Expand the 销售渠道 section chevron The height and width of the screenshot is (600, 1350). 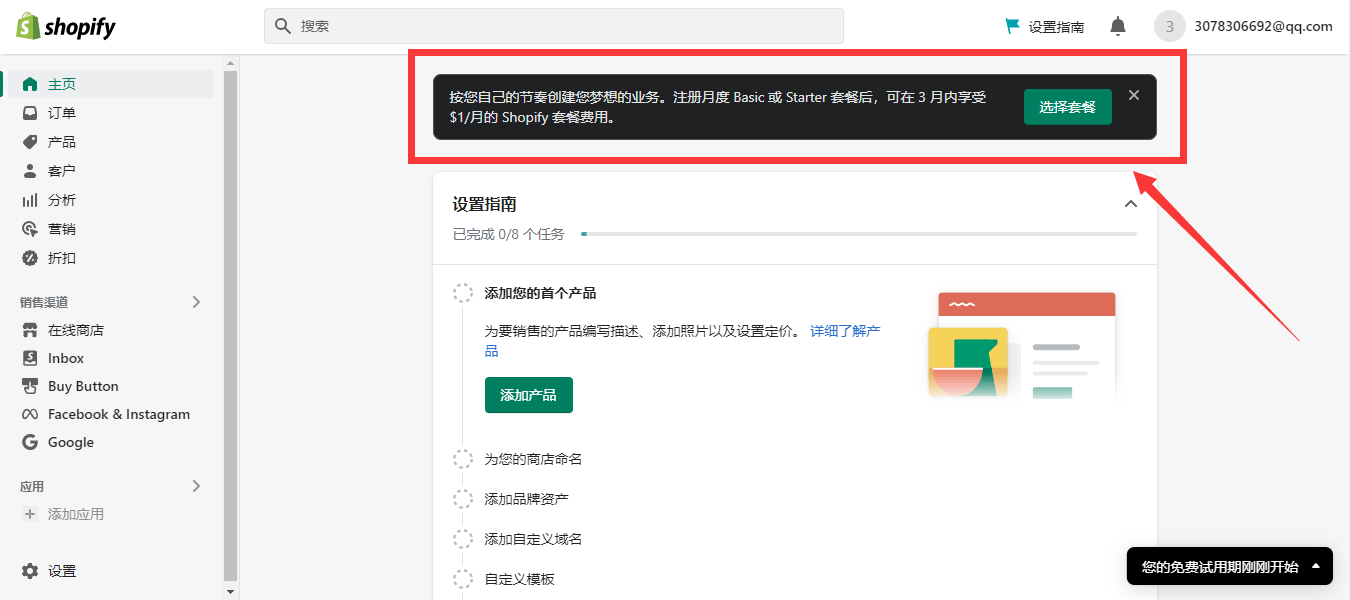click(196, 301)
